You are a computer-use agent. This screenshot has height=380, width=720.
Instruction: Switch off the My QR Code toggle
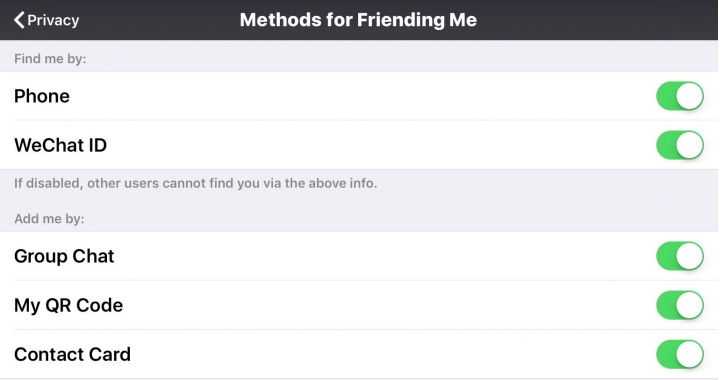(x=680, y=305)
